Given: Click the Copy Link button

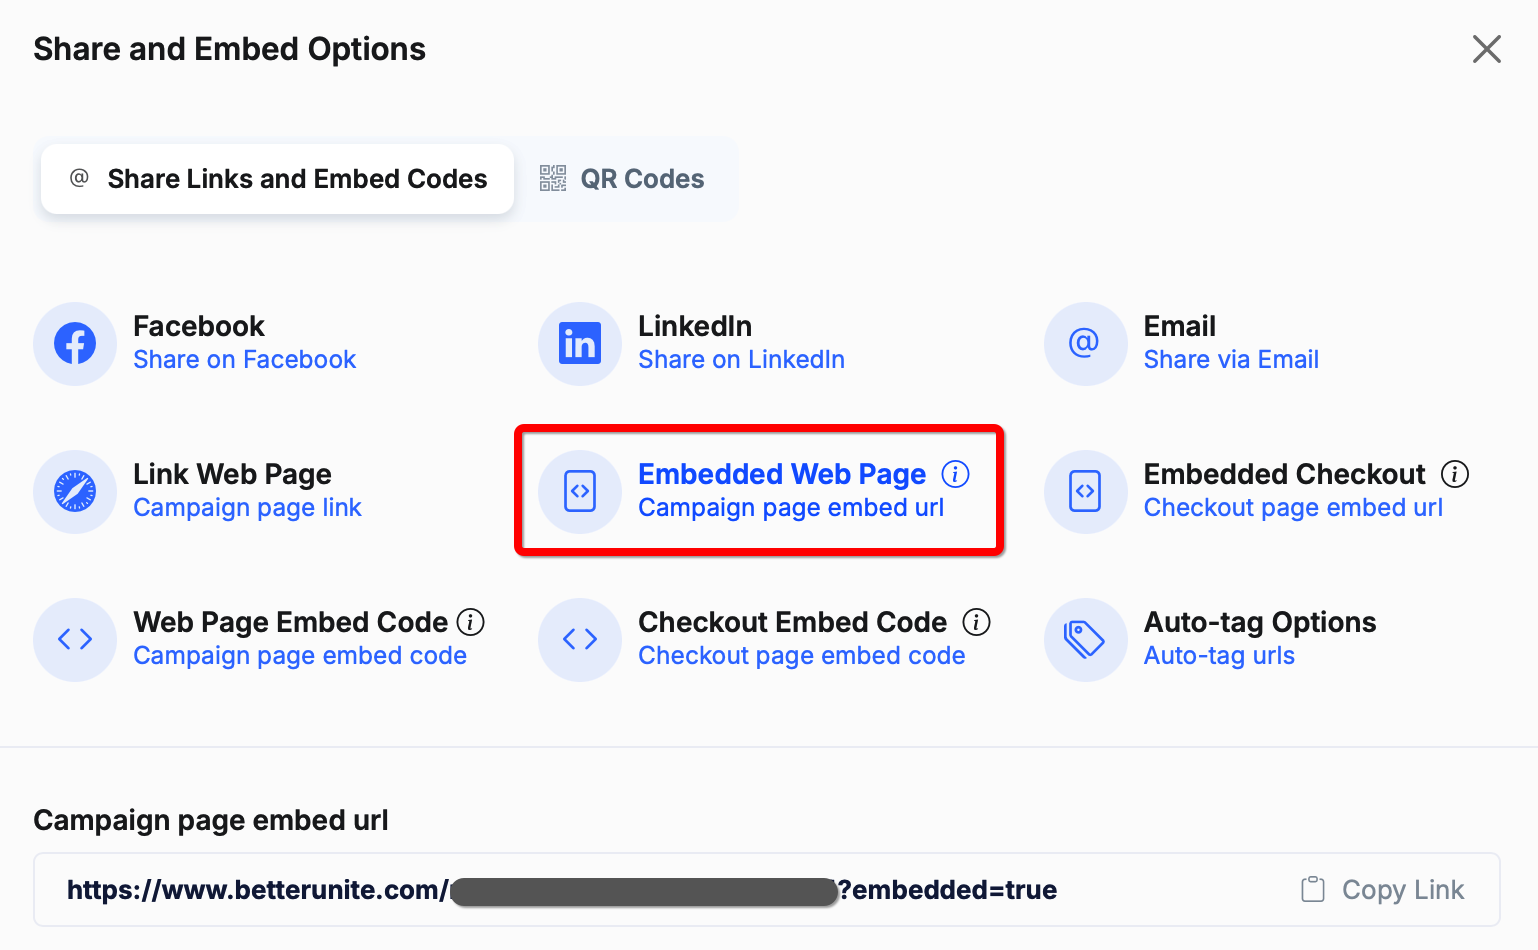Looking at the screenshot, I should click(x=1382, y=890).
